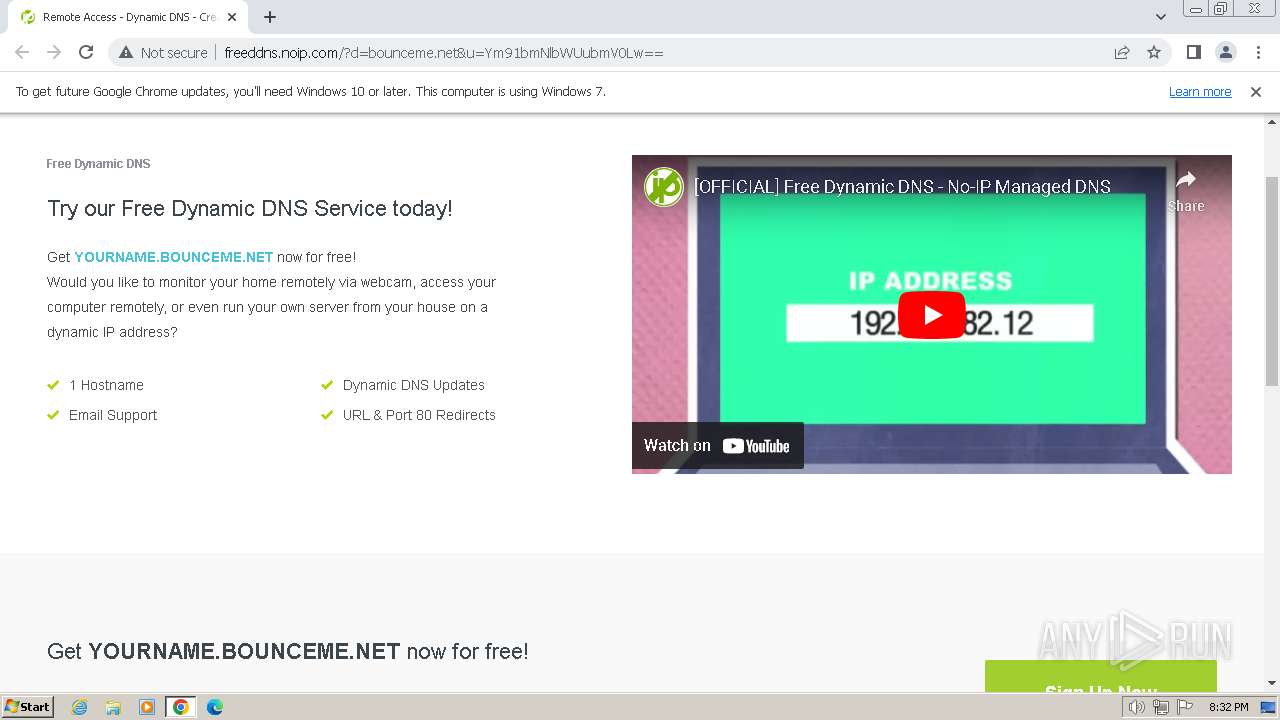The image size is (1280, 720).
Task: Click the browser back arrow
Action: pyautogui.click(x=22, y=52)
